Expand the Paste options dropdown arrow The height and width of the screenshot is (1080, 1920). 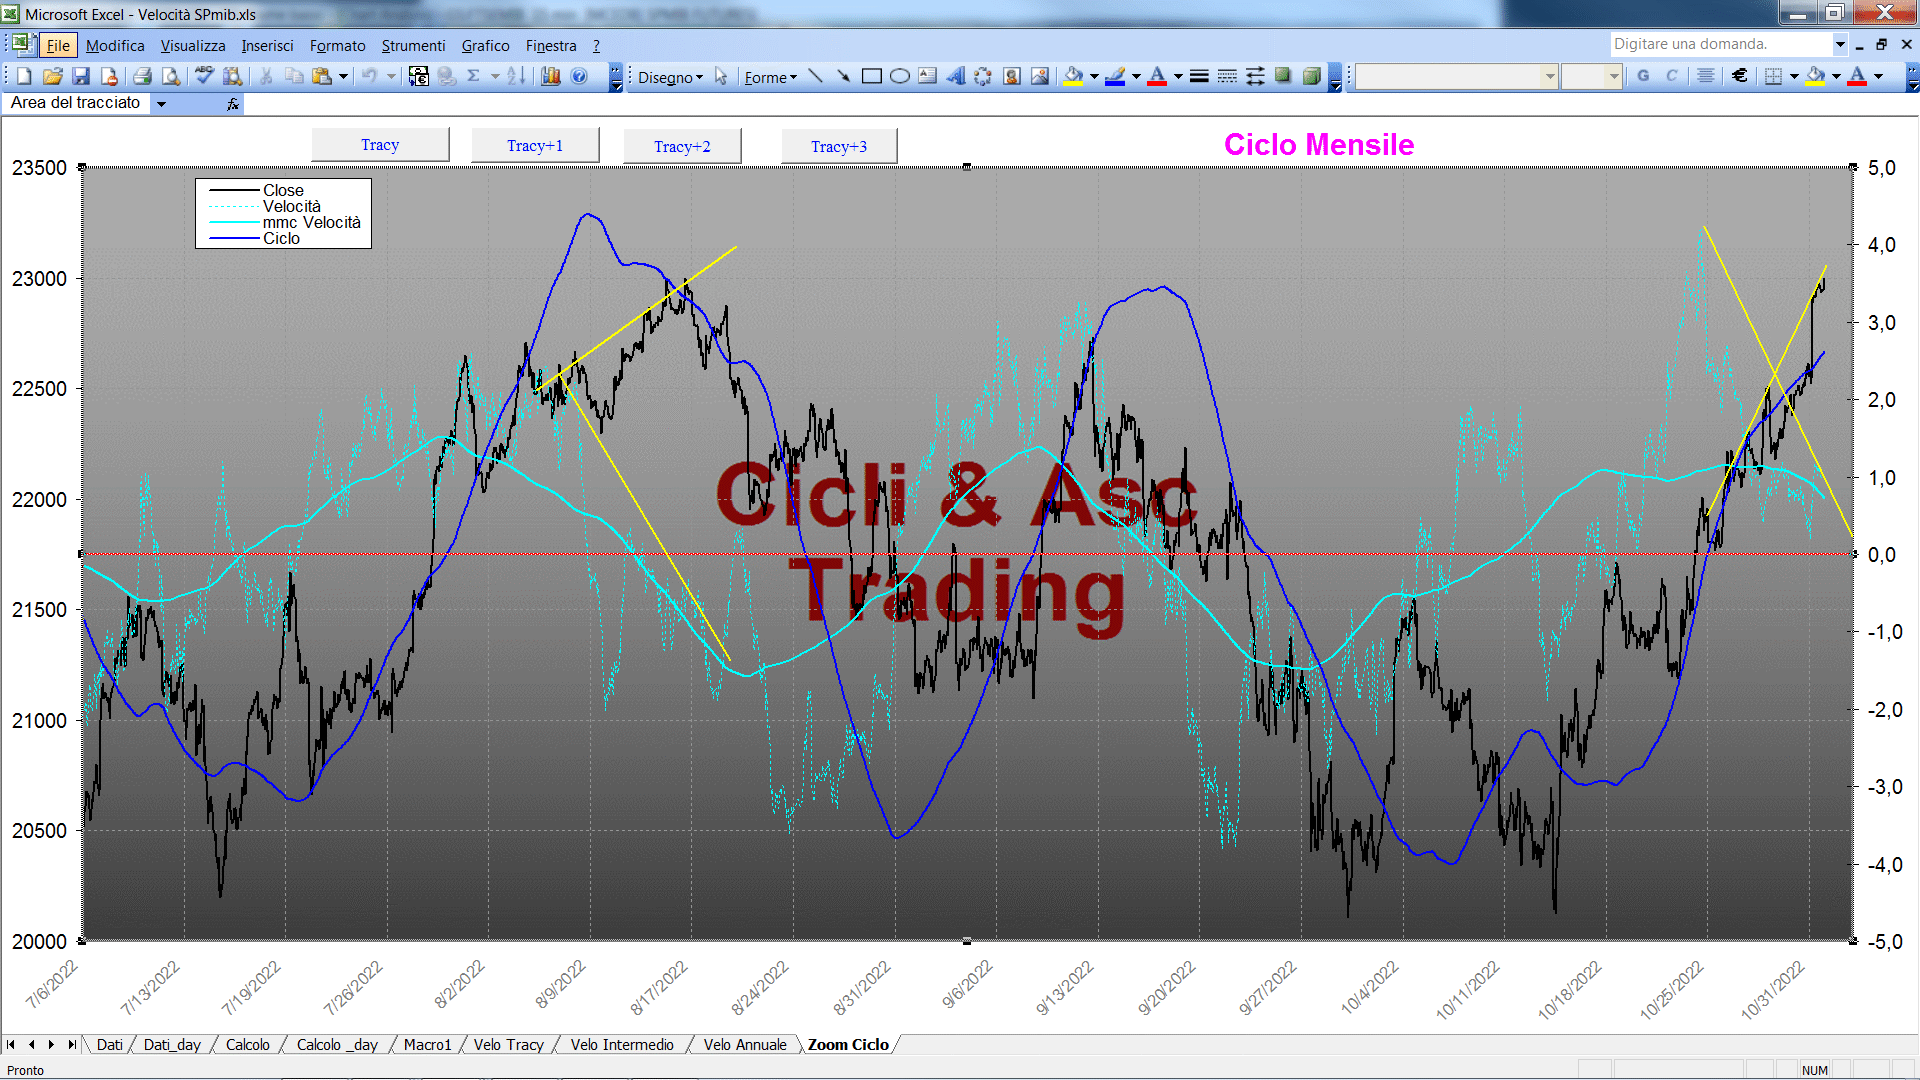pyautogui.click(x=343, y=76)
